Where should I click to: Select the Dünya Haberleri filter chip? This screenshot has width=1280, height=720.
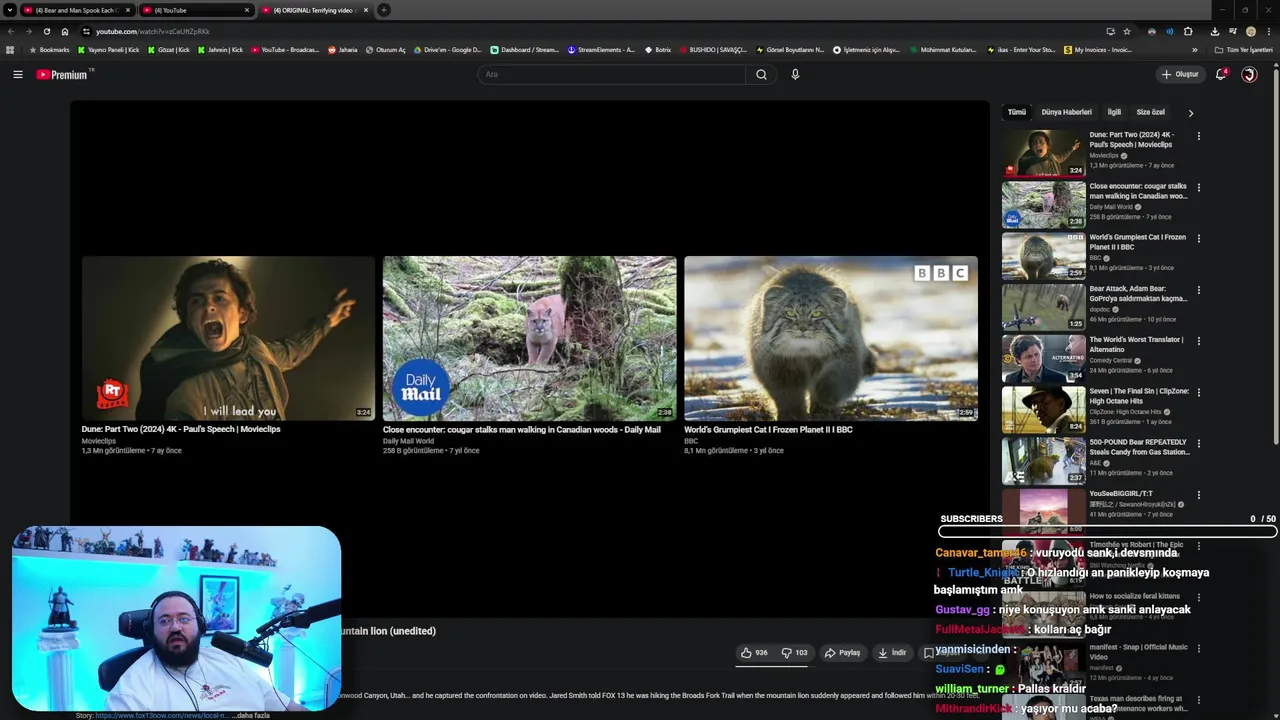(x=1066, y=112)
